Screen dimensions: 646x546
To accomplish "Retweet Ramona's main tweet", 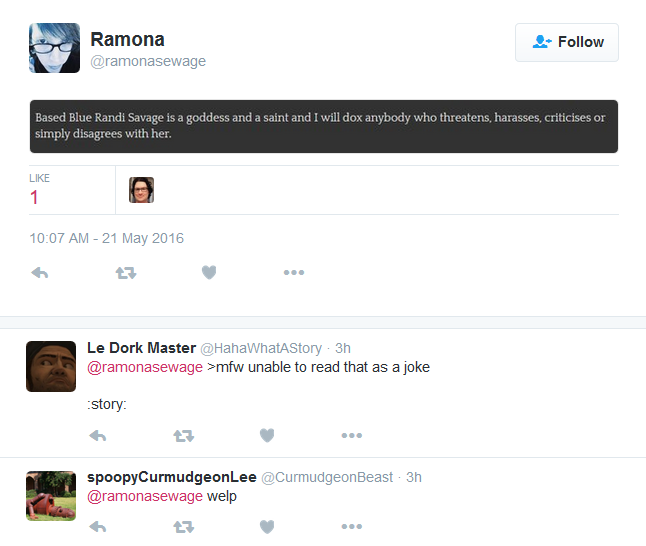I will (126, 273).
